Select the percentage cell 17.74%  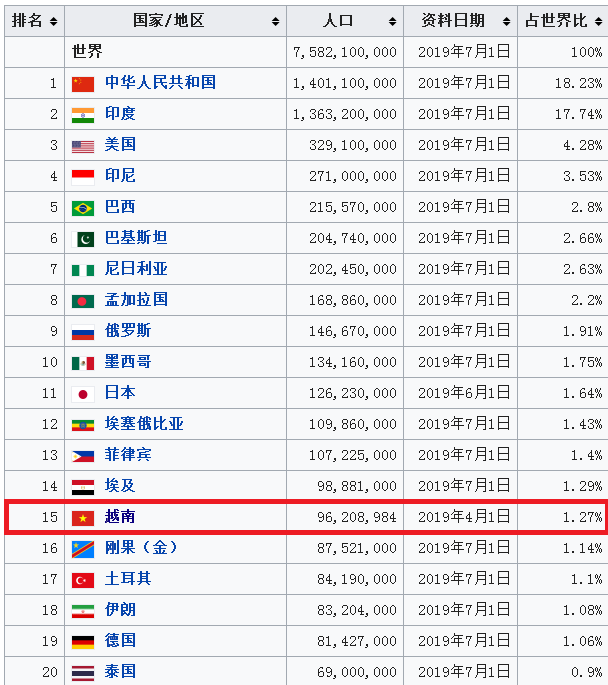(x=563, y=114)
